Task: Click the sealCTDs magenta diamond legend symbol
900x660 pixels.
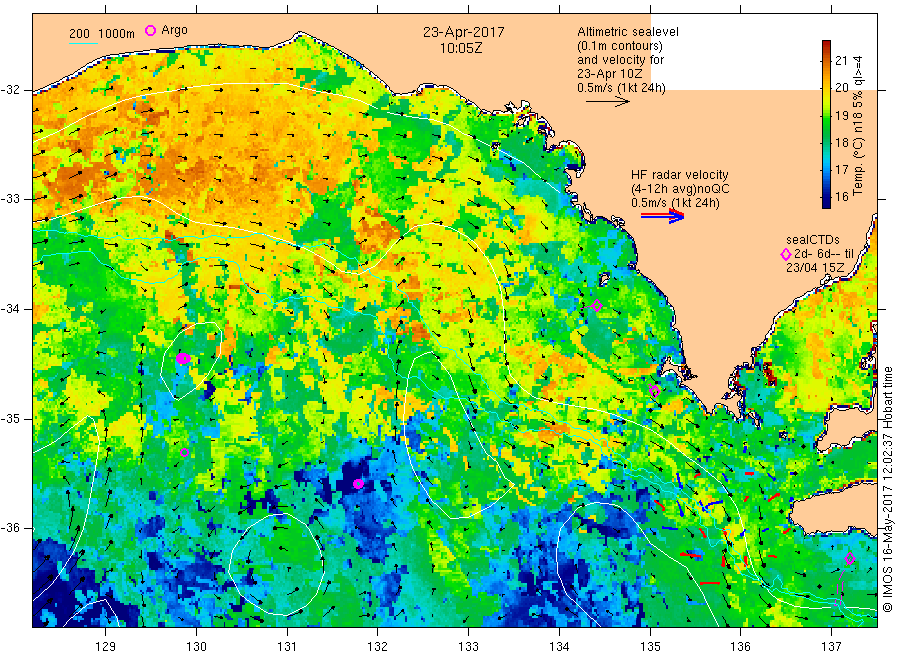Action: click(786, 254)
